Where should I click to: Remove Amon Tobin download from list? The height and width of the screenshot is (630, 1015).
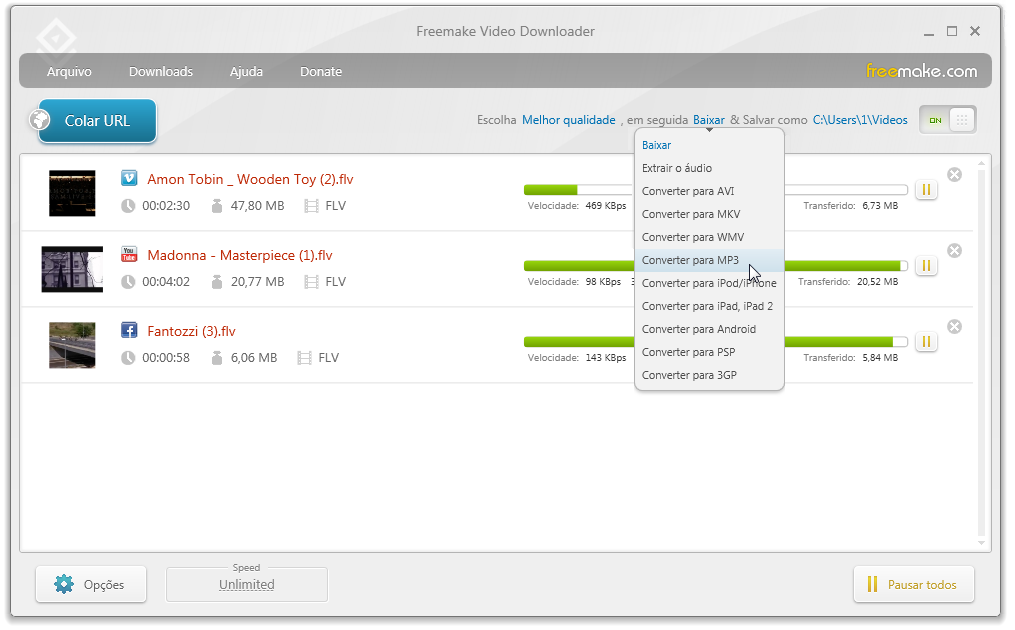point(954,174)
